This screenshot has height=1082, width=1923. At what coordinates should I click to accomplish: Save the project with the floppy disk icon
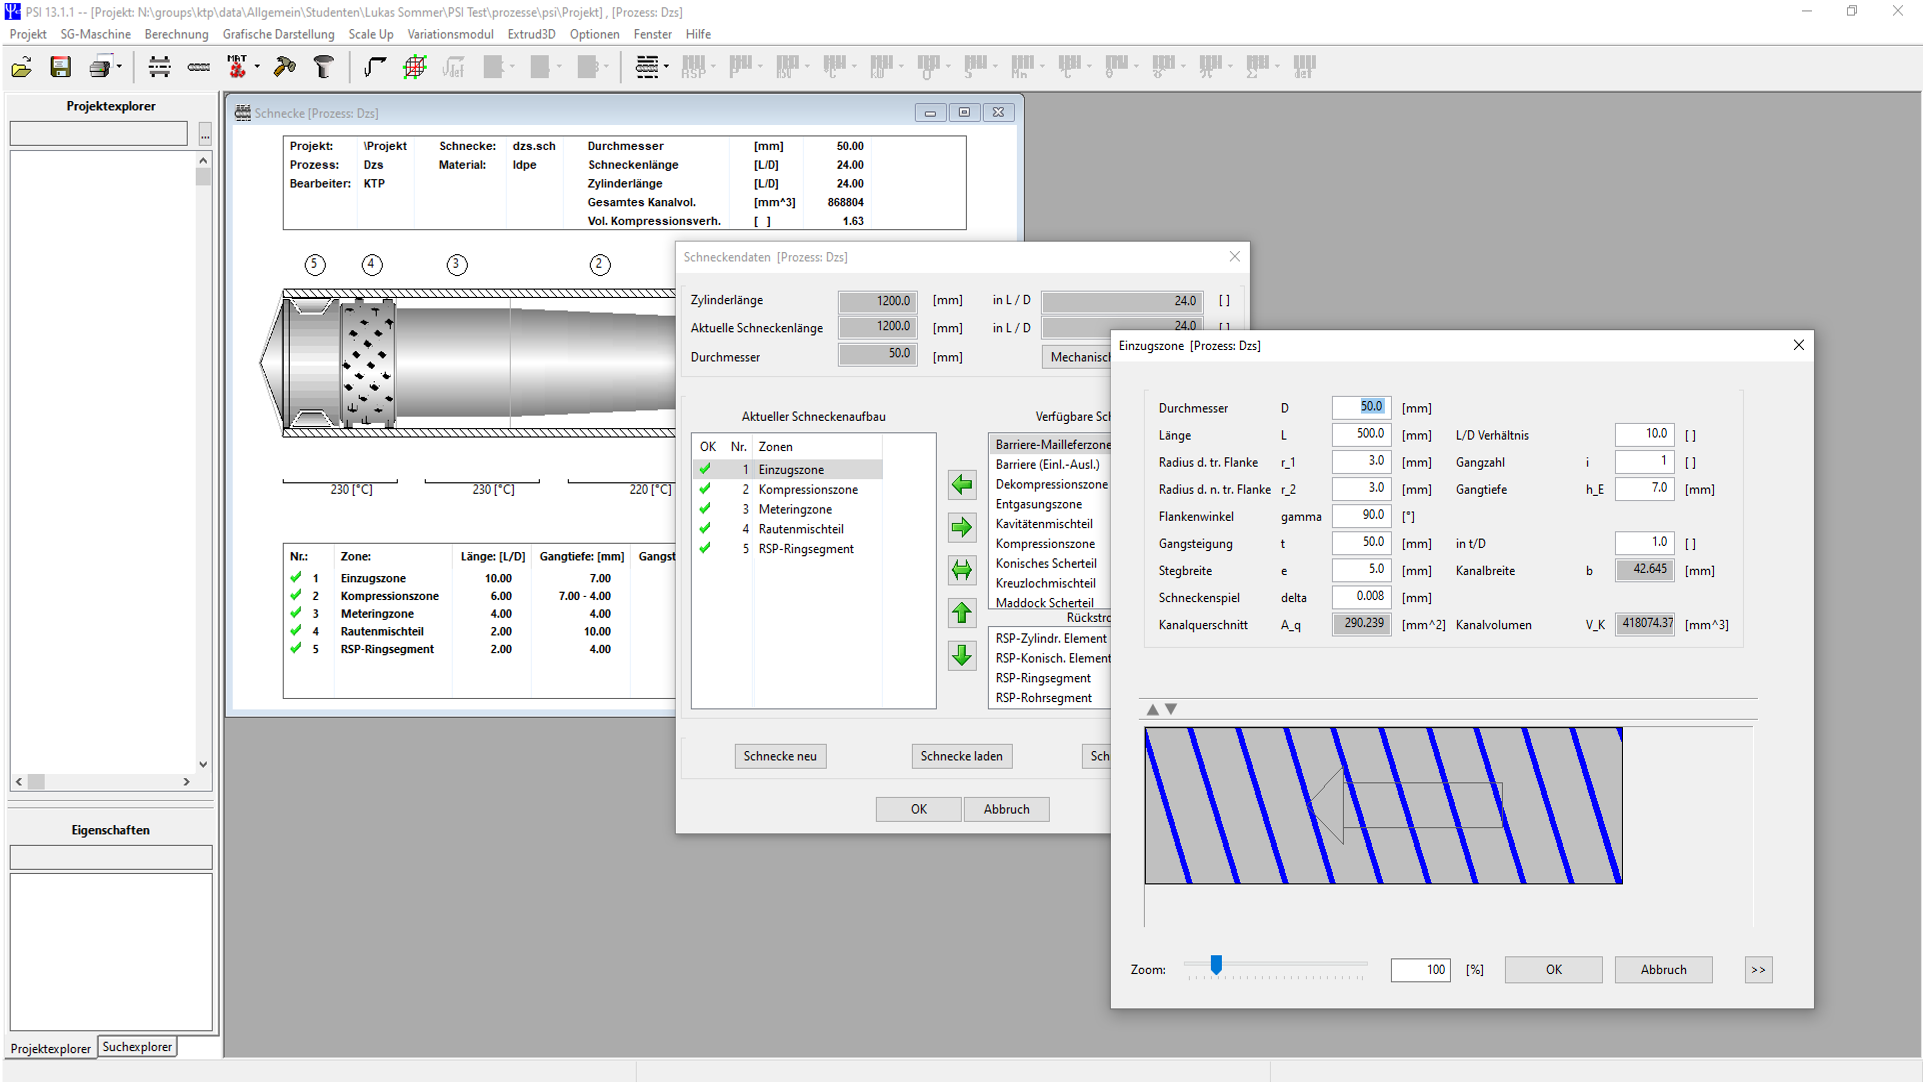61,67
